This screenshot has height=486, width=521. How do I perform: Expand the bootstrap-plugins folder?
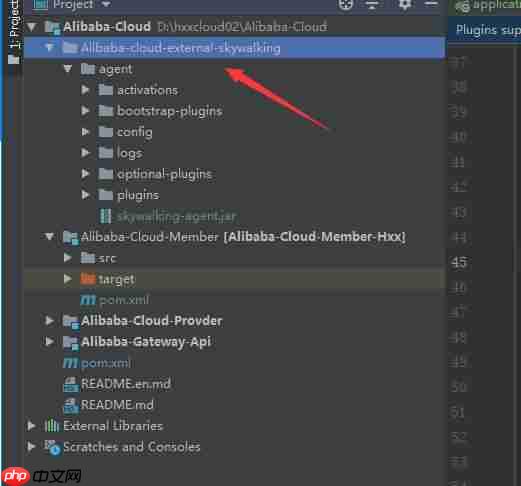point(85,111)
